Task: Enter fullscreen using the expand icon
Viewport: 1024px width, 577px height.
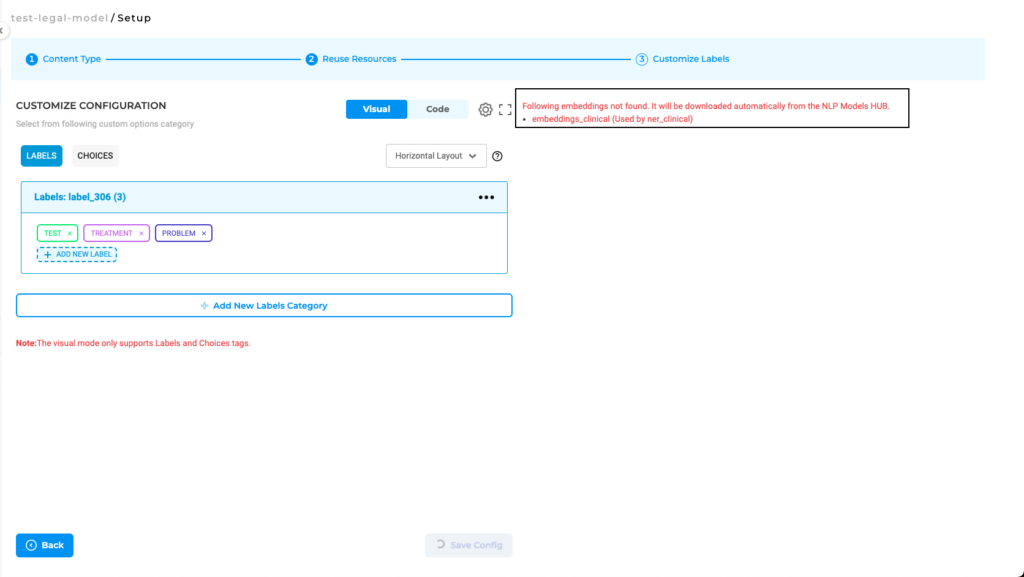Action: 505,110
